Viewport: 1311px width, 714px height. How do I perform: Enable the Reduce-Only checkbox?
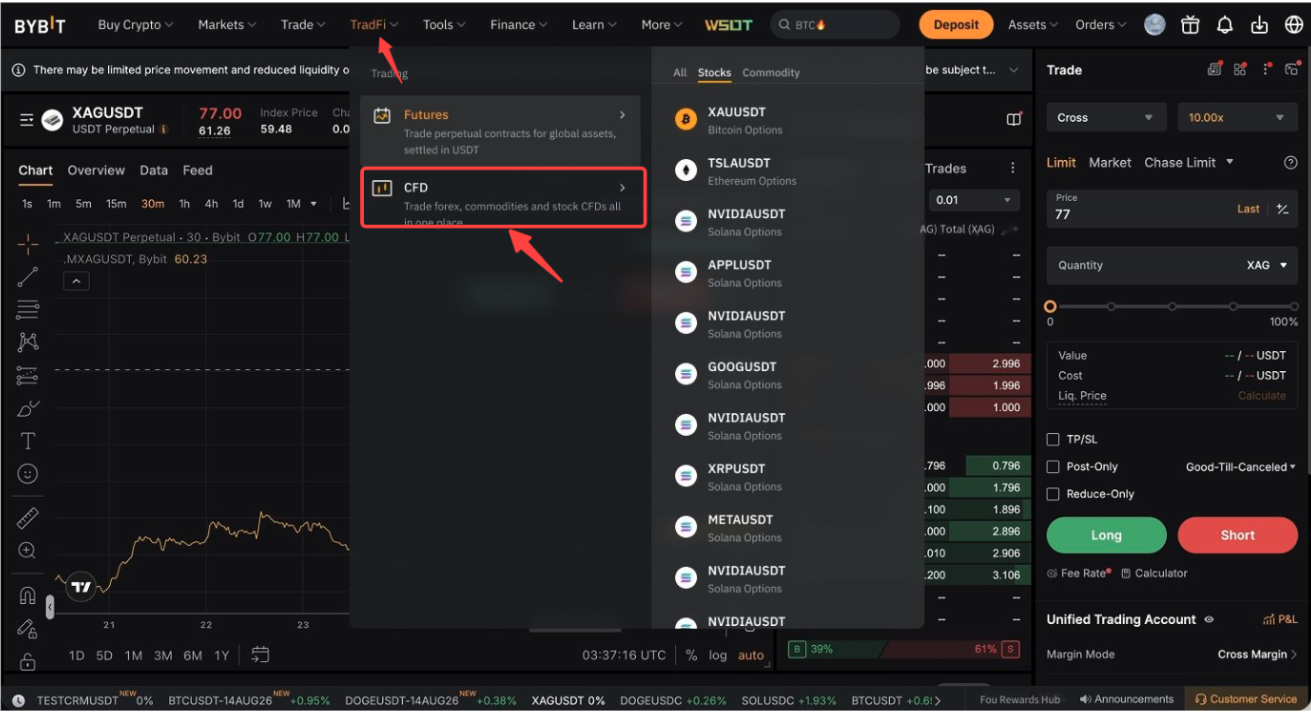(1053, 493)
